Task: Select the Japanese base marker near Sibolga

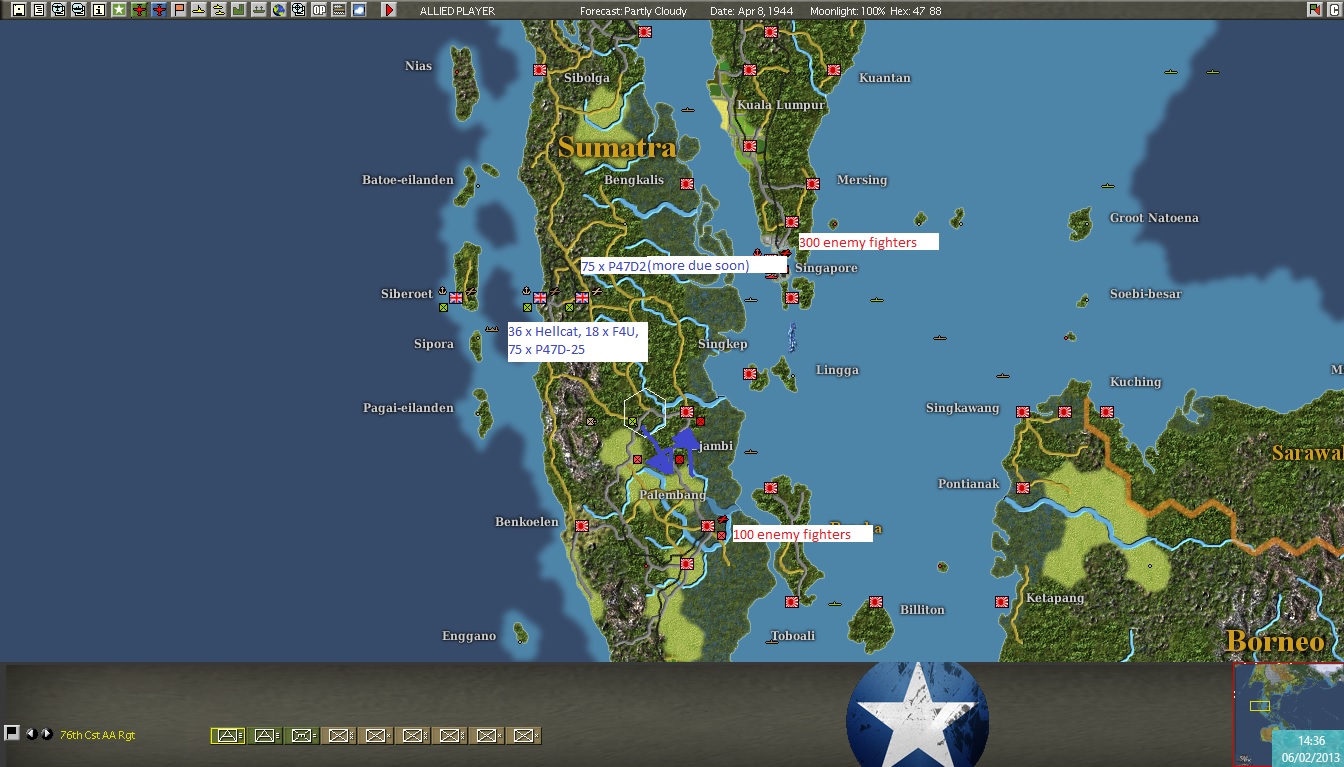Action: click(x=540, y=70)
